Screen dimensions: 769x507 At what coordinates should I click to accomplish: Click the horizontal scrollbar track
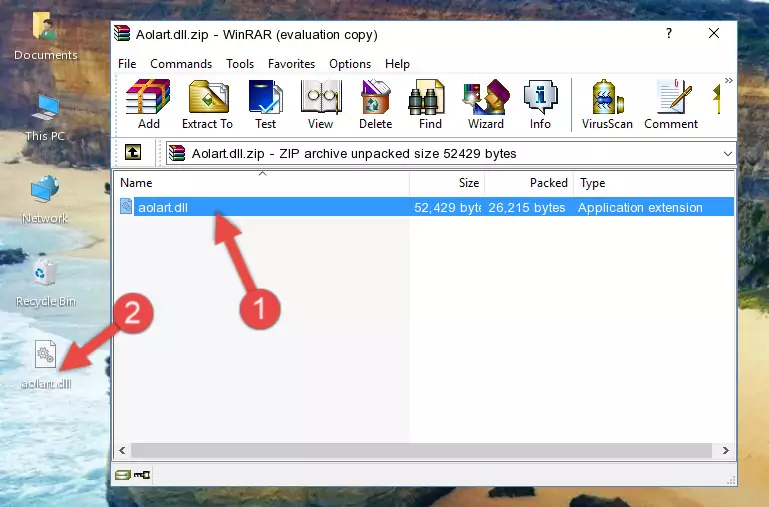[x=421, y=450]
